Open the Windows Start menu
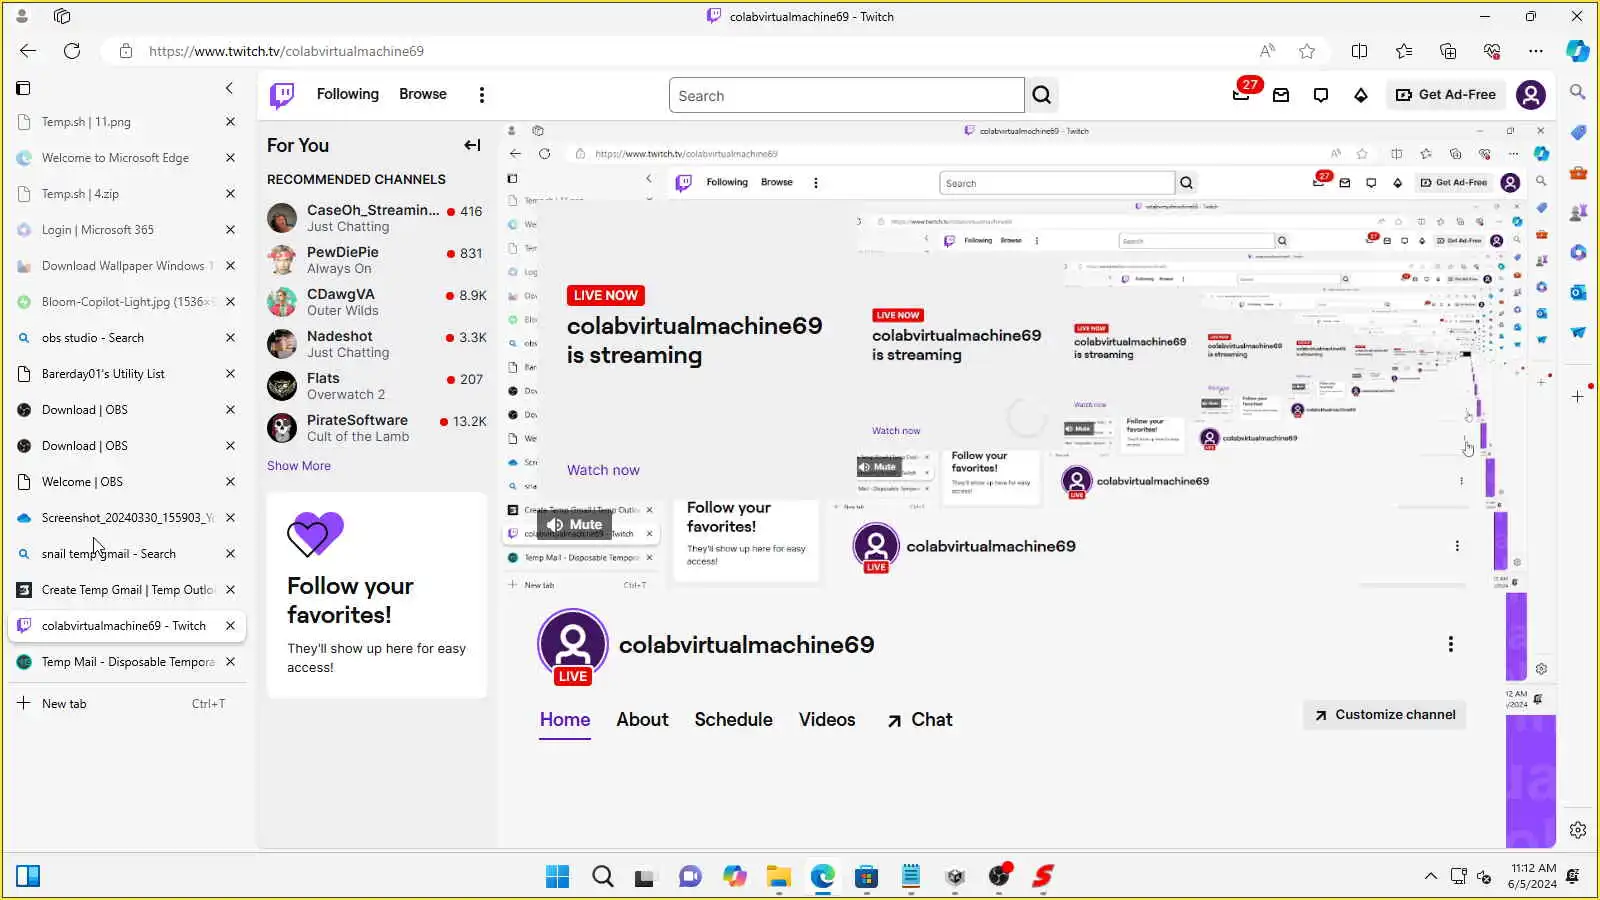 click(557, 877)
